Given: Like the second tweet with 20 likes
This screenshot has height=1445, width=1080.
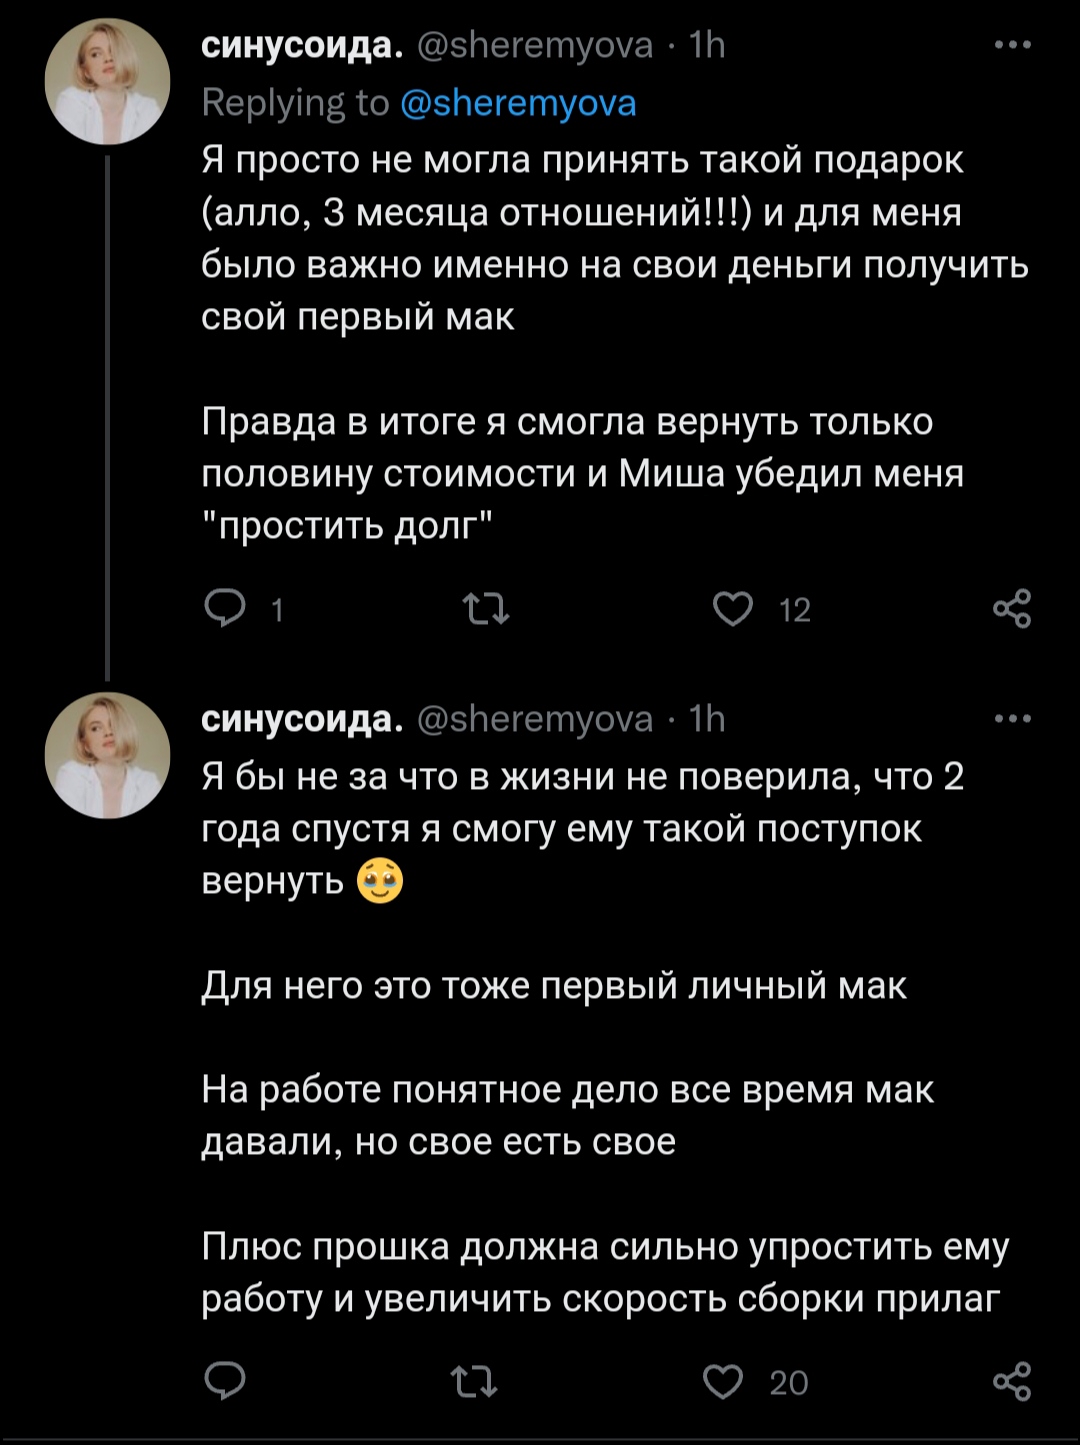Looking at the screenshot, I should [723, 1381].
